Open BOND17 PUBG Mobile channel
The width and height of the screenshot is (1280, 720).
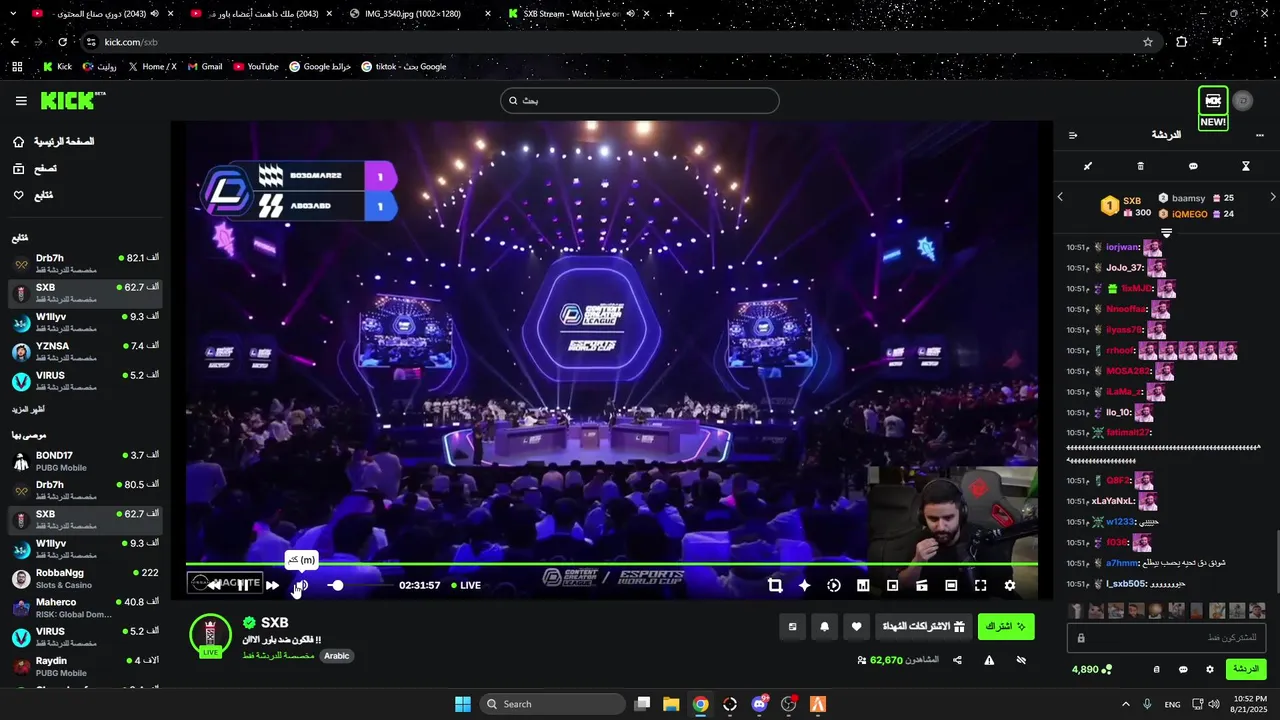pyautogui.click(x=85, y=461)
